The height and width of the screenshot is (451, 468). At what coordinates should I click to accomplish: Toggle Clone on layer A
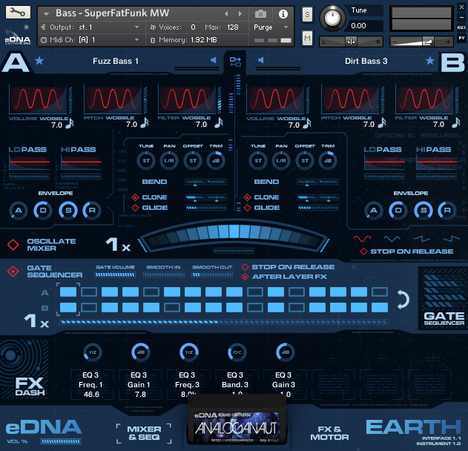[135, 197]
